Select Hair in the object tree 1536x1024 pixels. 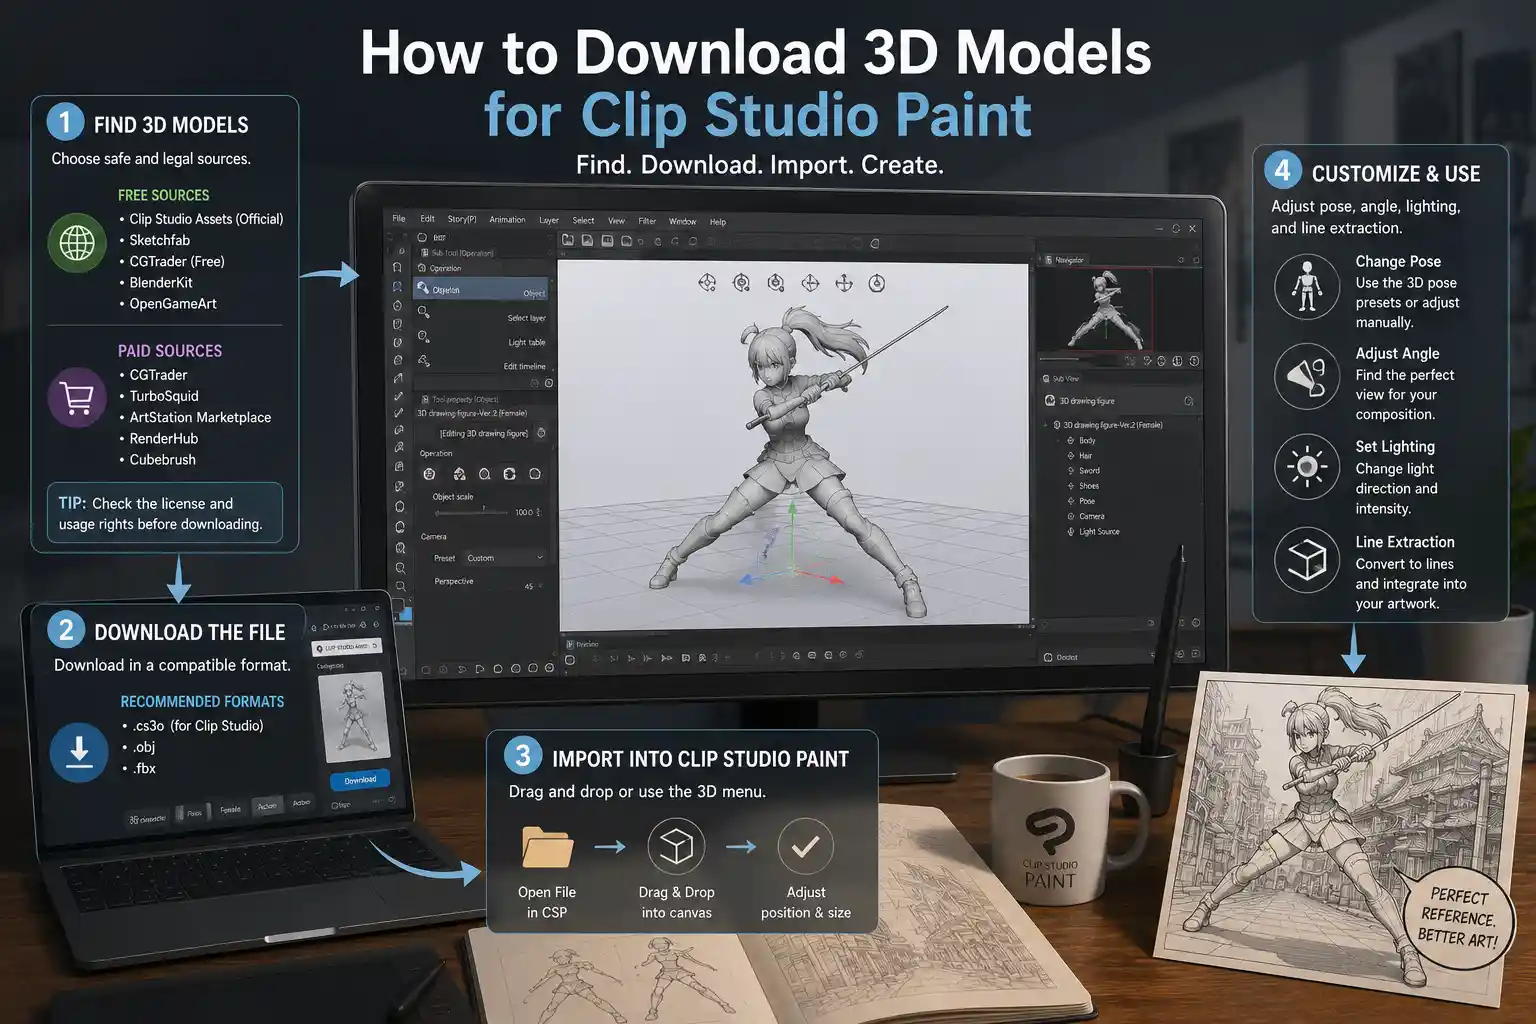click(x=1085, y=456)
